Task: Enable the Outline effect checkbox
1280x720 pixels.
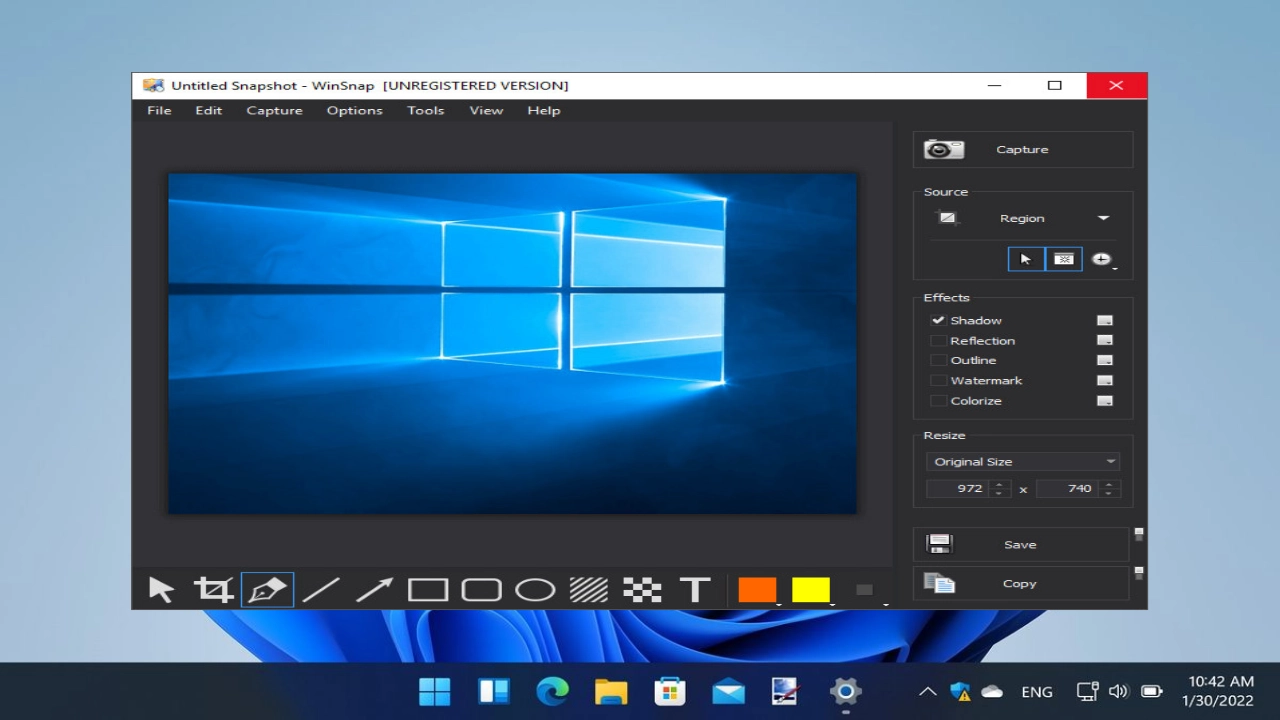Action: (938, 360)
